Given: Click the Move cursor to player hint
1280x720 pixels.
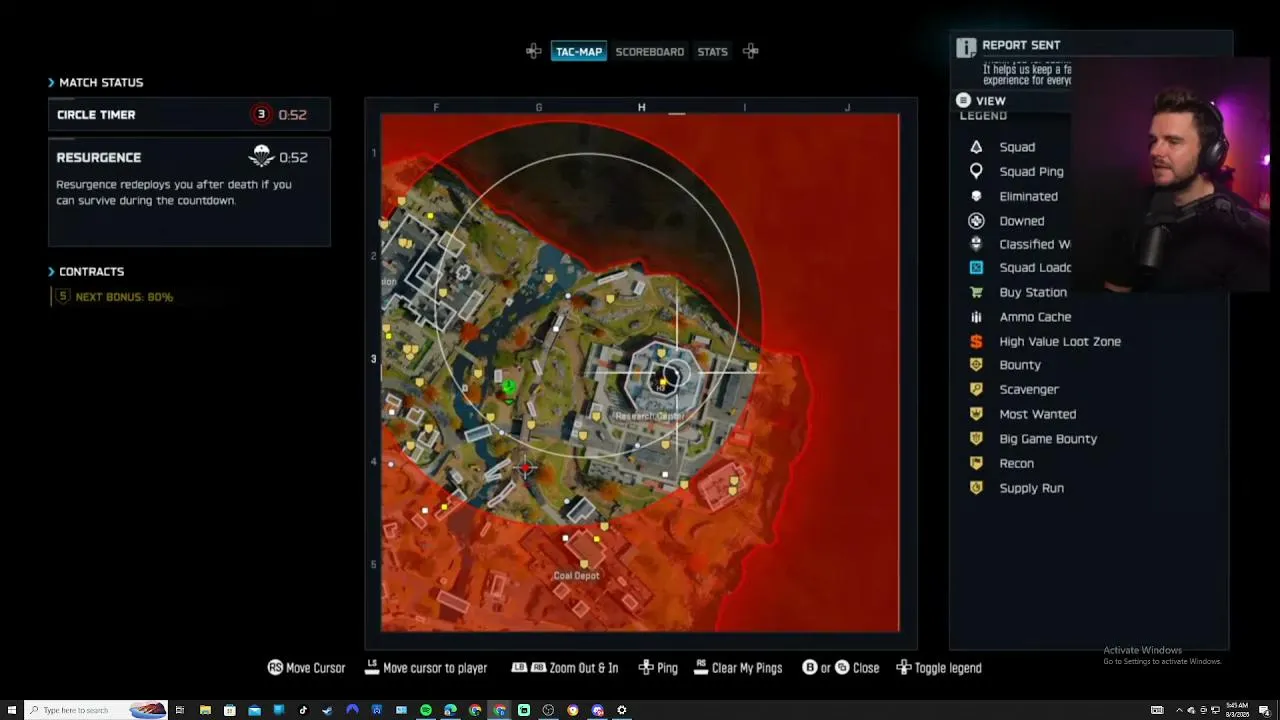Looking at the screenshot, I should point(425,668).
